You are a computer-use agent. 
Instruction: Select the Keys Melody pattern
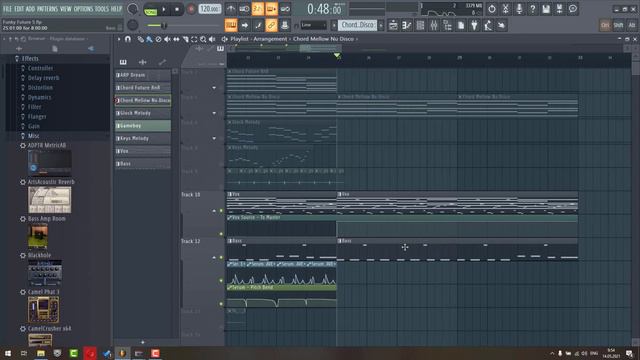tap(143, 138)
